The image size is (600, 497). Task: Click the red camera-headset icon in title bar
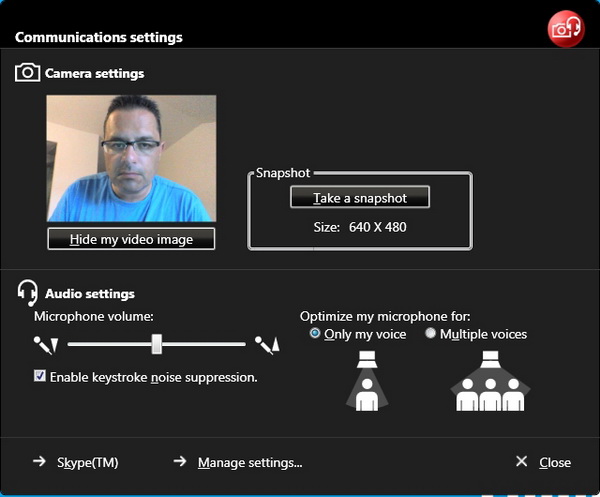pos(566,29)
